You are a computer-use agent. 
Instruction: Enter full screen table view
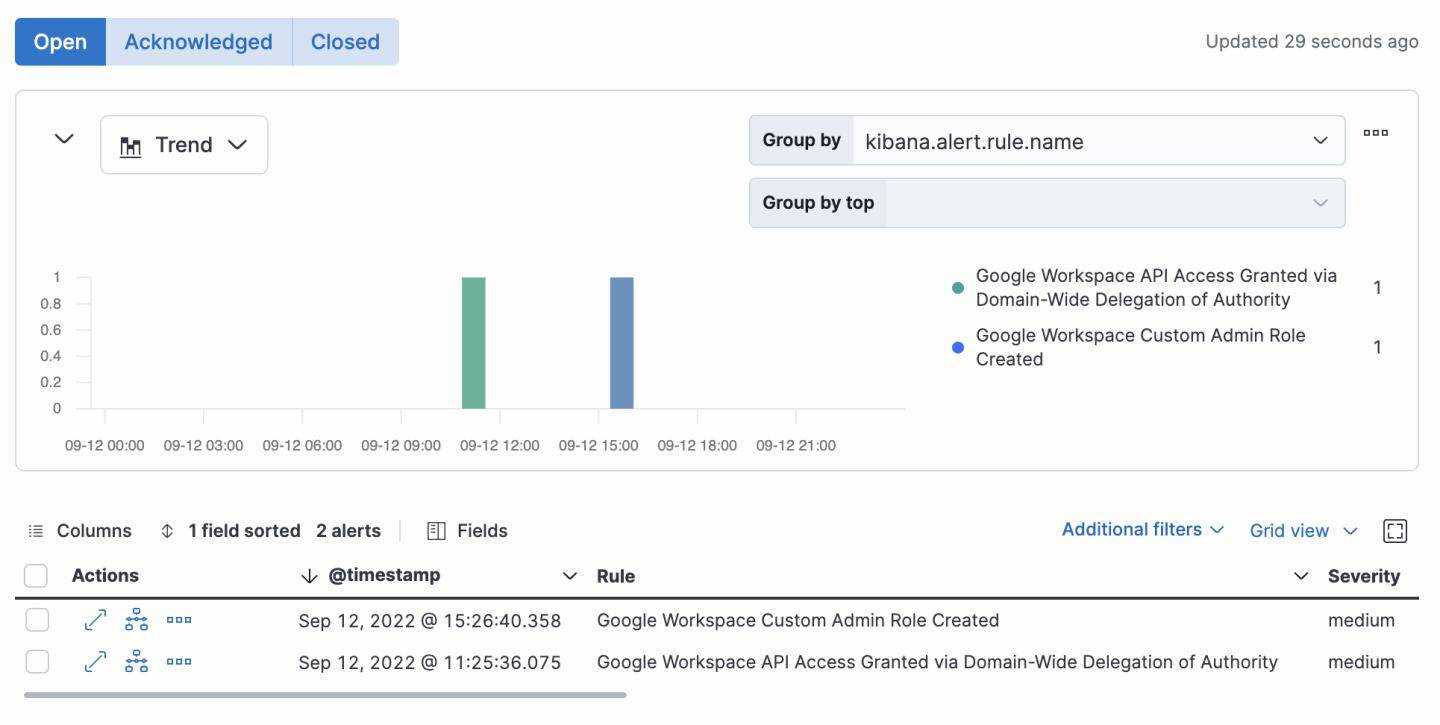pos(1395,531)
